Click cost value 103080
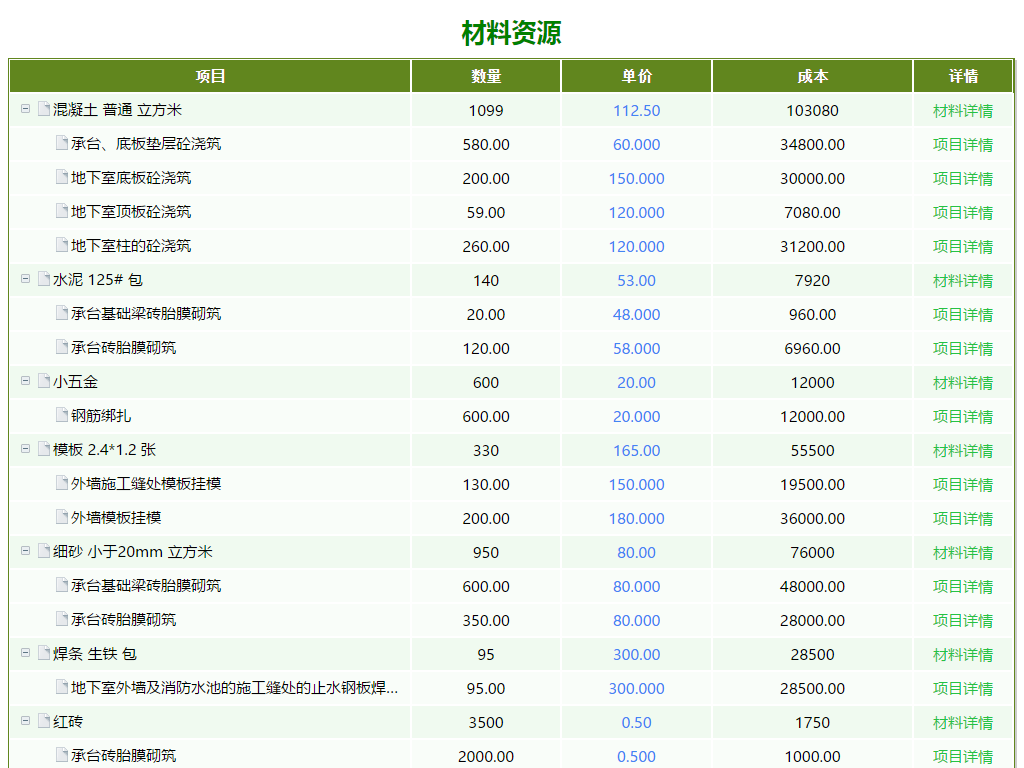The height and width of the screenshot is (768, 1024). [x=812, y=110]
